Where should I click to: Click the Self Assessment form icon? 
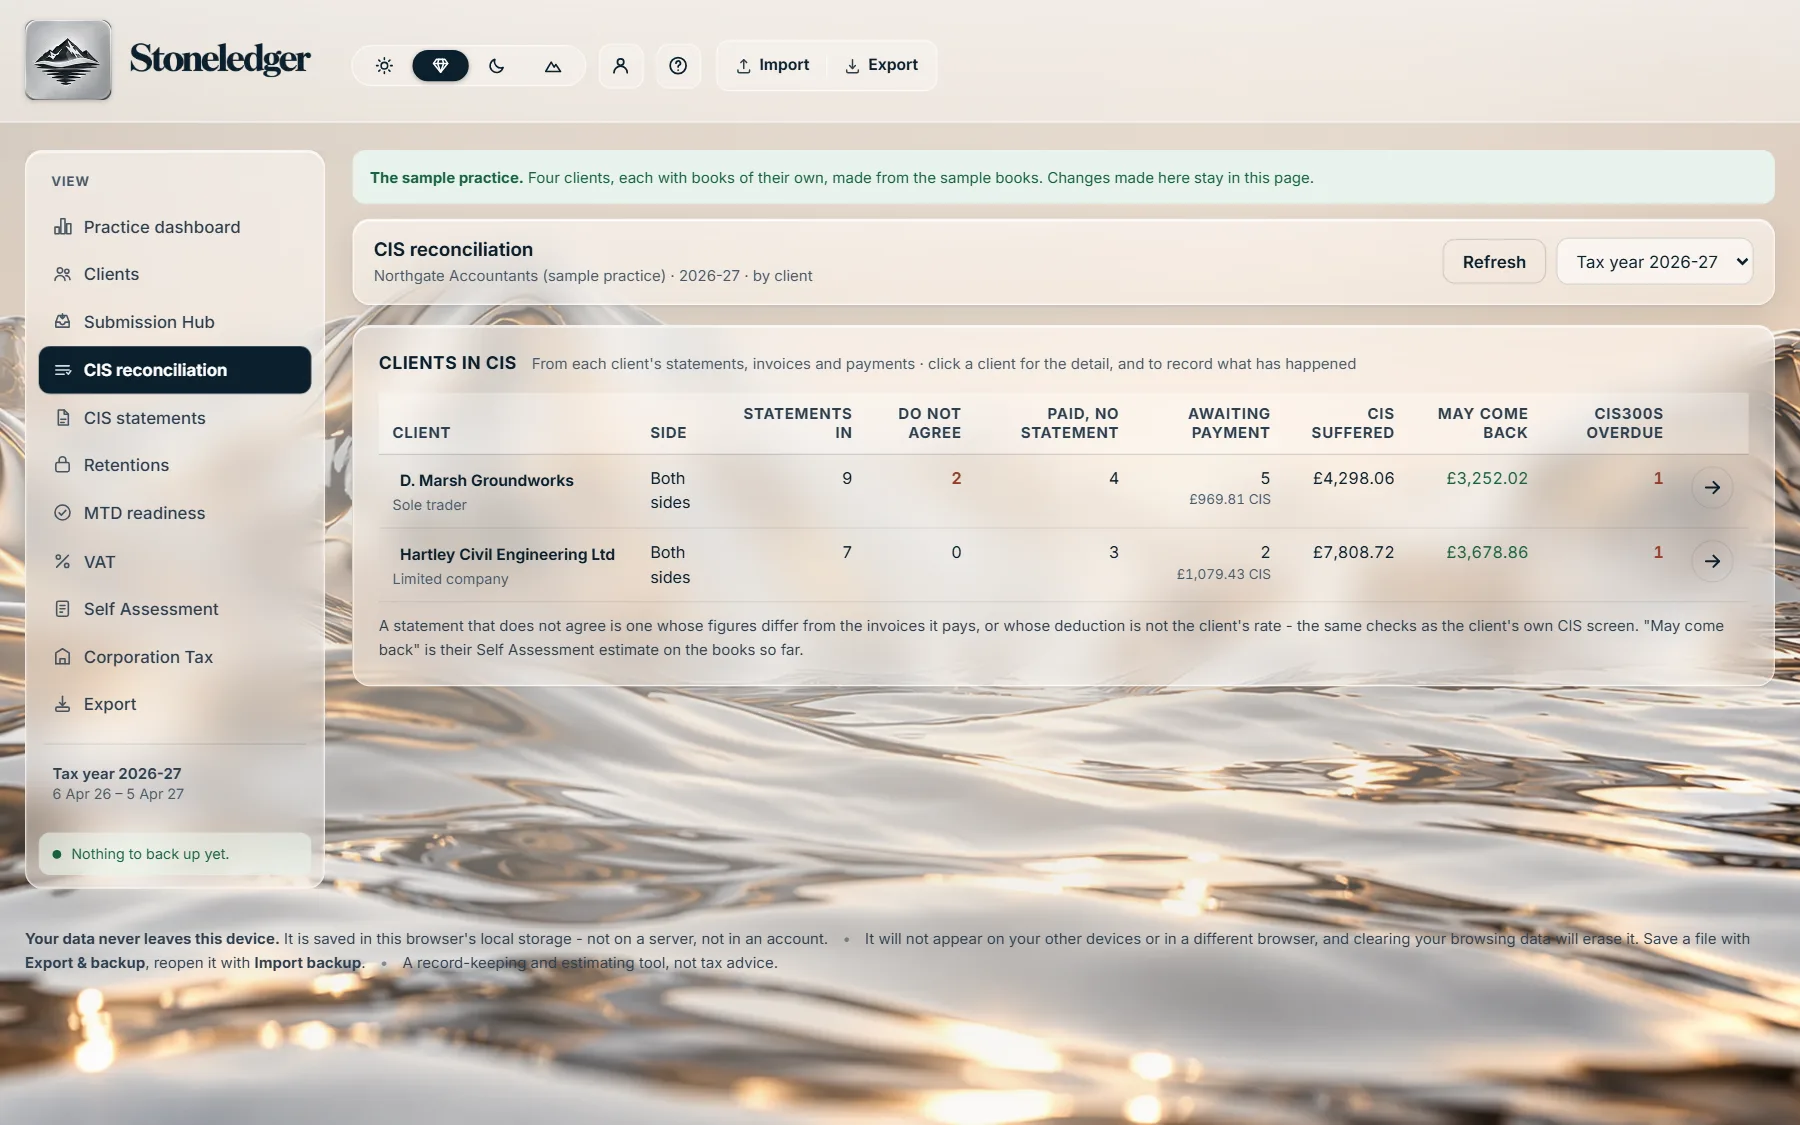point(63,609)
